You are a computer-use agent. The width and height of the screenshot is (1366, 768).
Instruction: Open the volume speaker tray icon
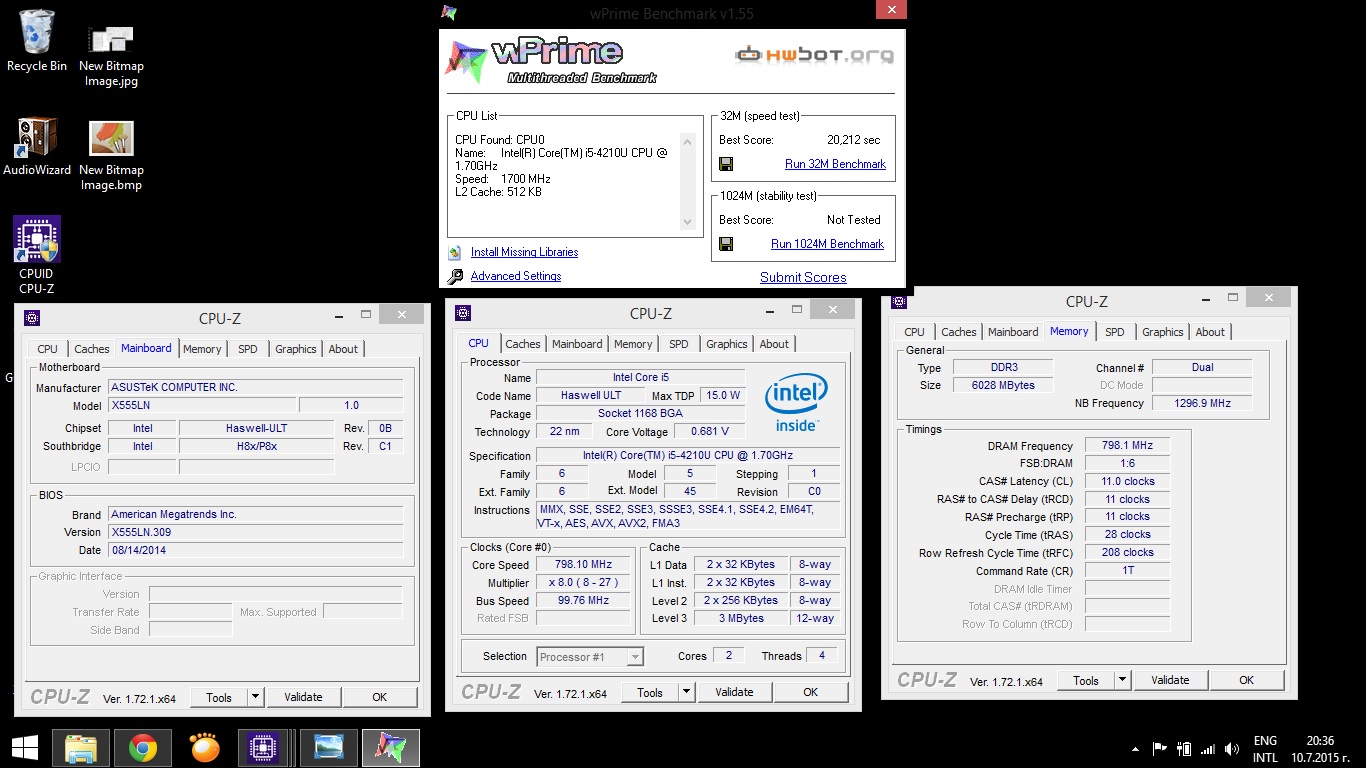[1232, 748]
